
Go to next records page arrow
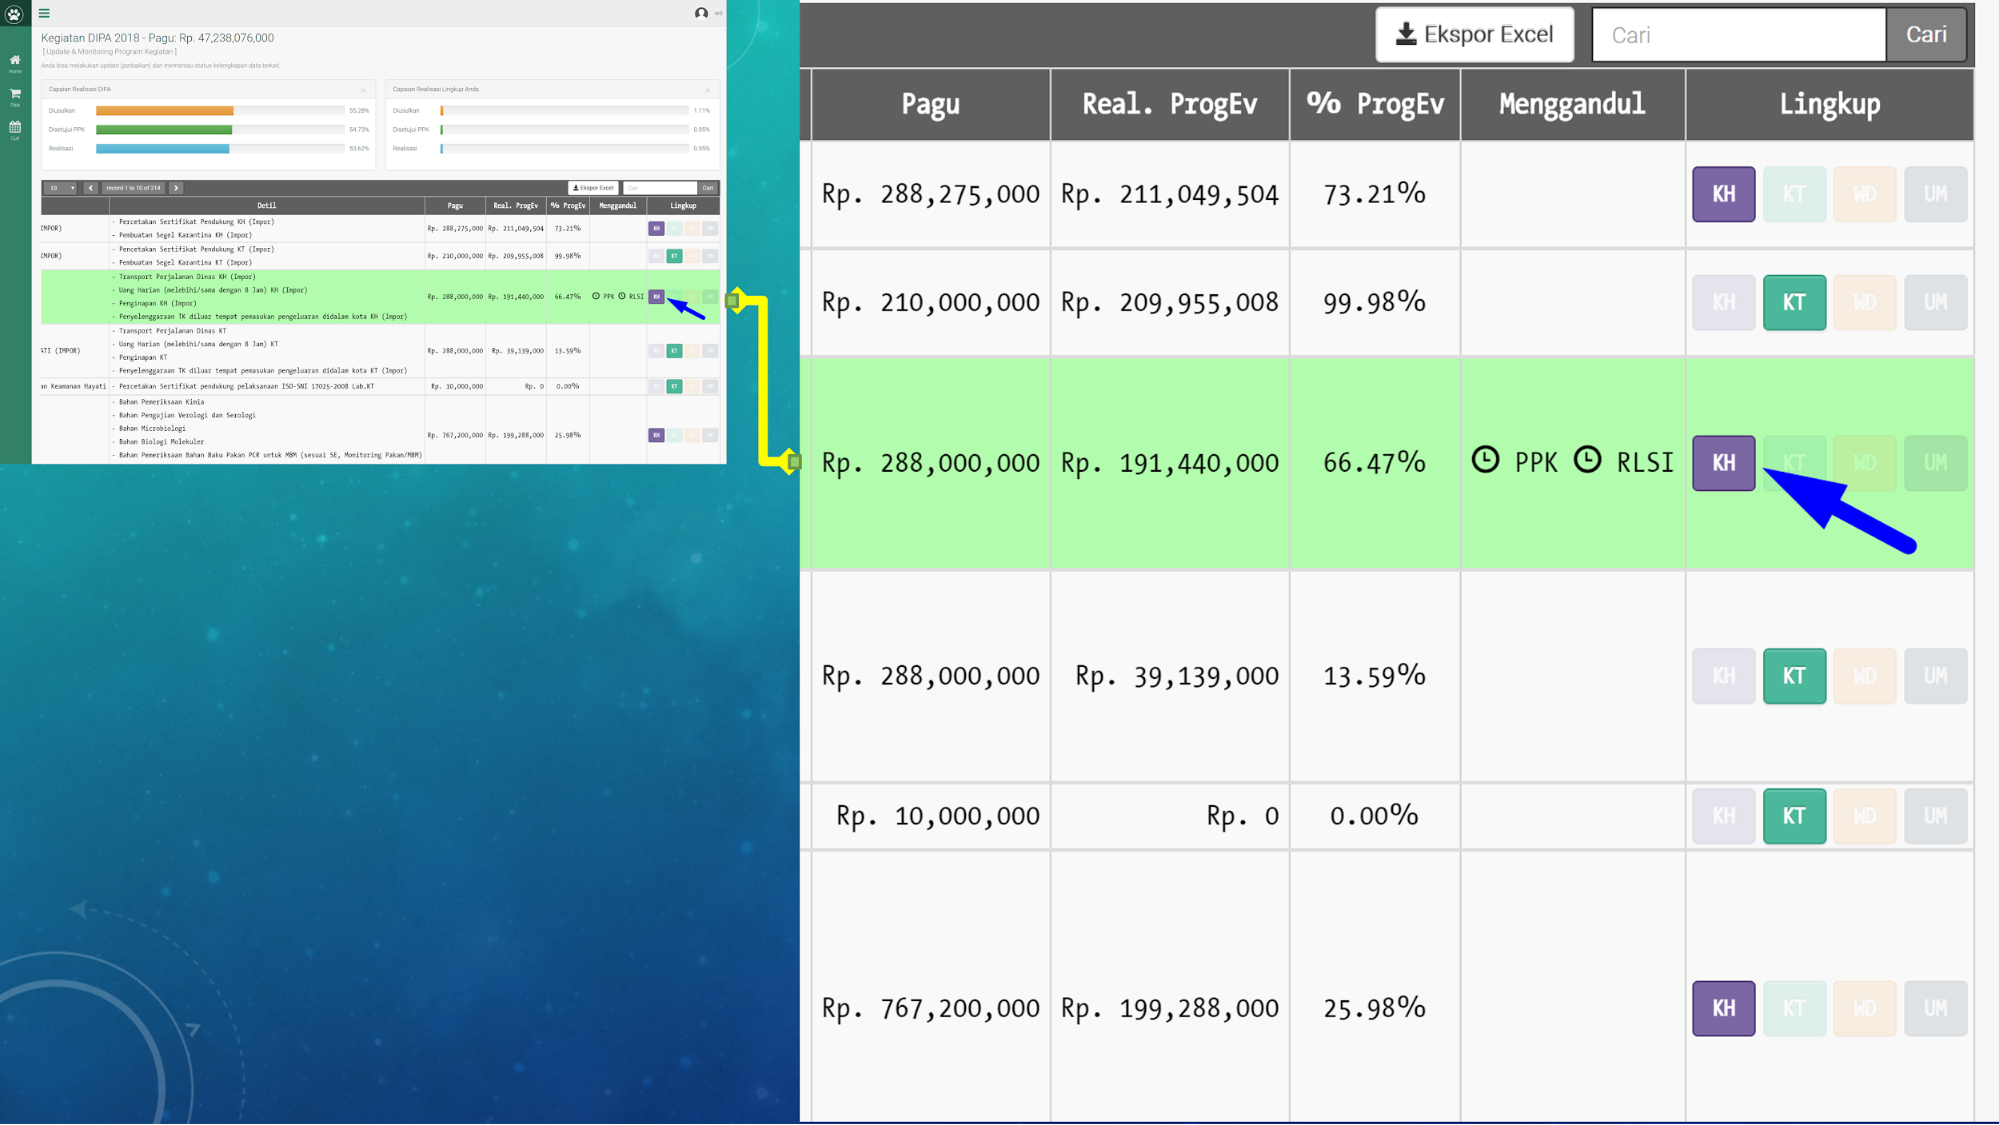coord(176,188)
